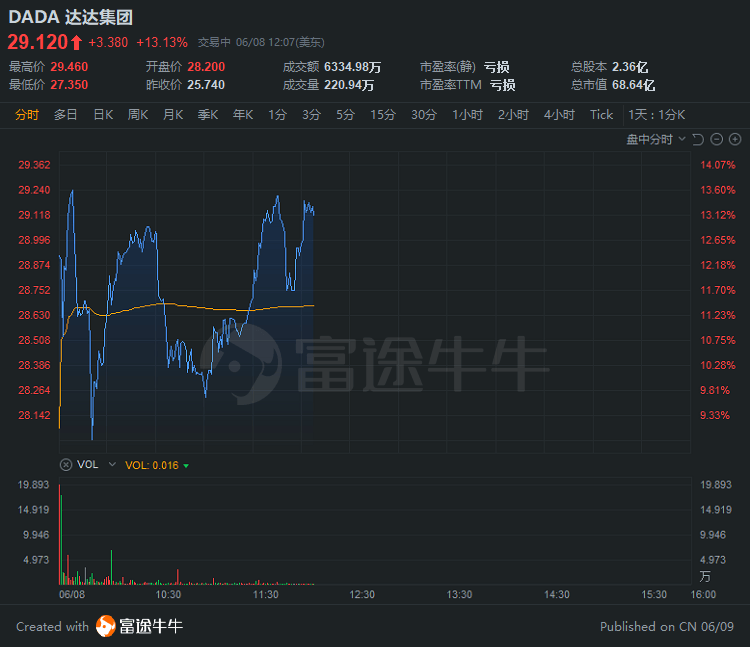
Task: Click the tallest red opening volume bar
Action: (x=59, y=534)
